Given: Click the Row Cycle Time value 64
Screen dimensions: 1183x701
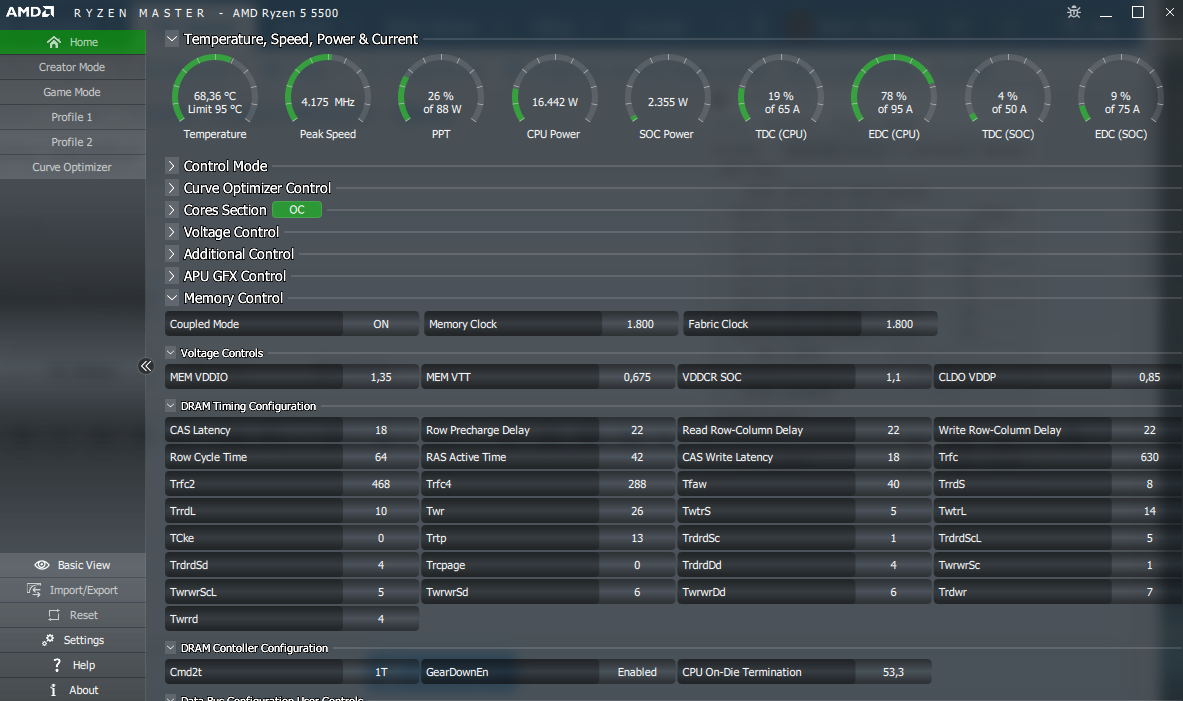Looking at the screenshot, I should [381, 457].
